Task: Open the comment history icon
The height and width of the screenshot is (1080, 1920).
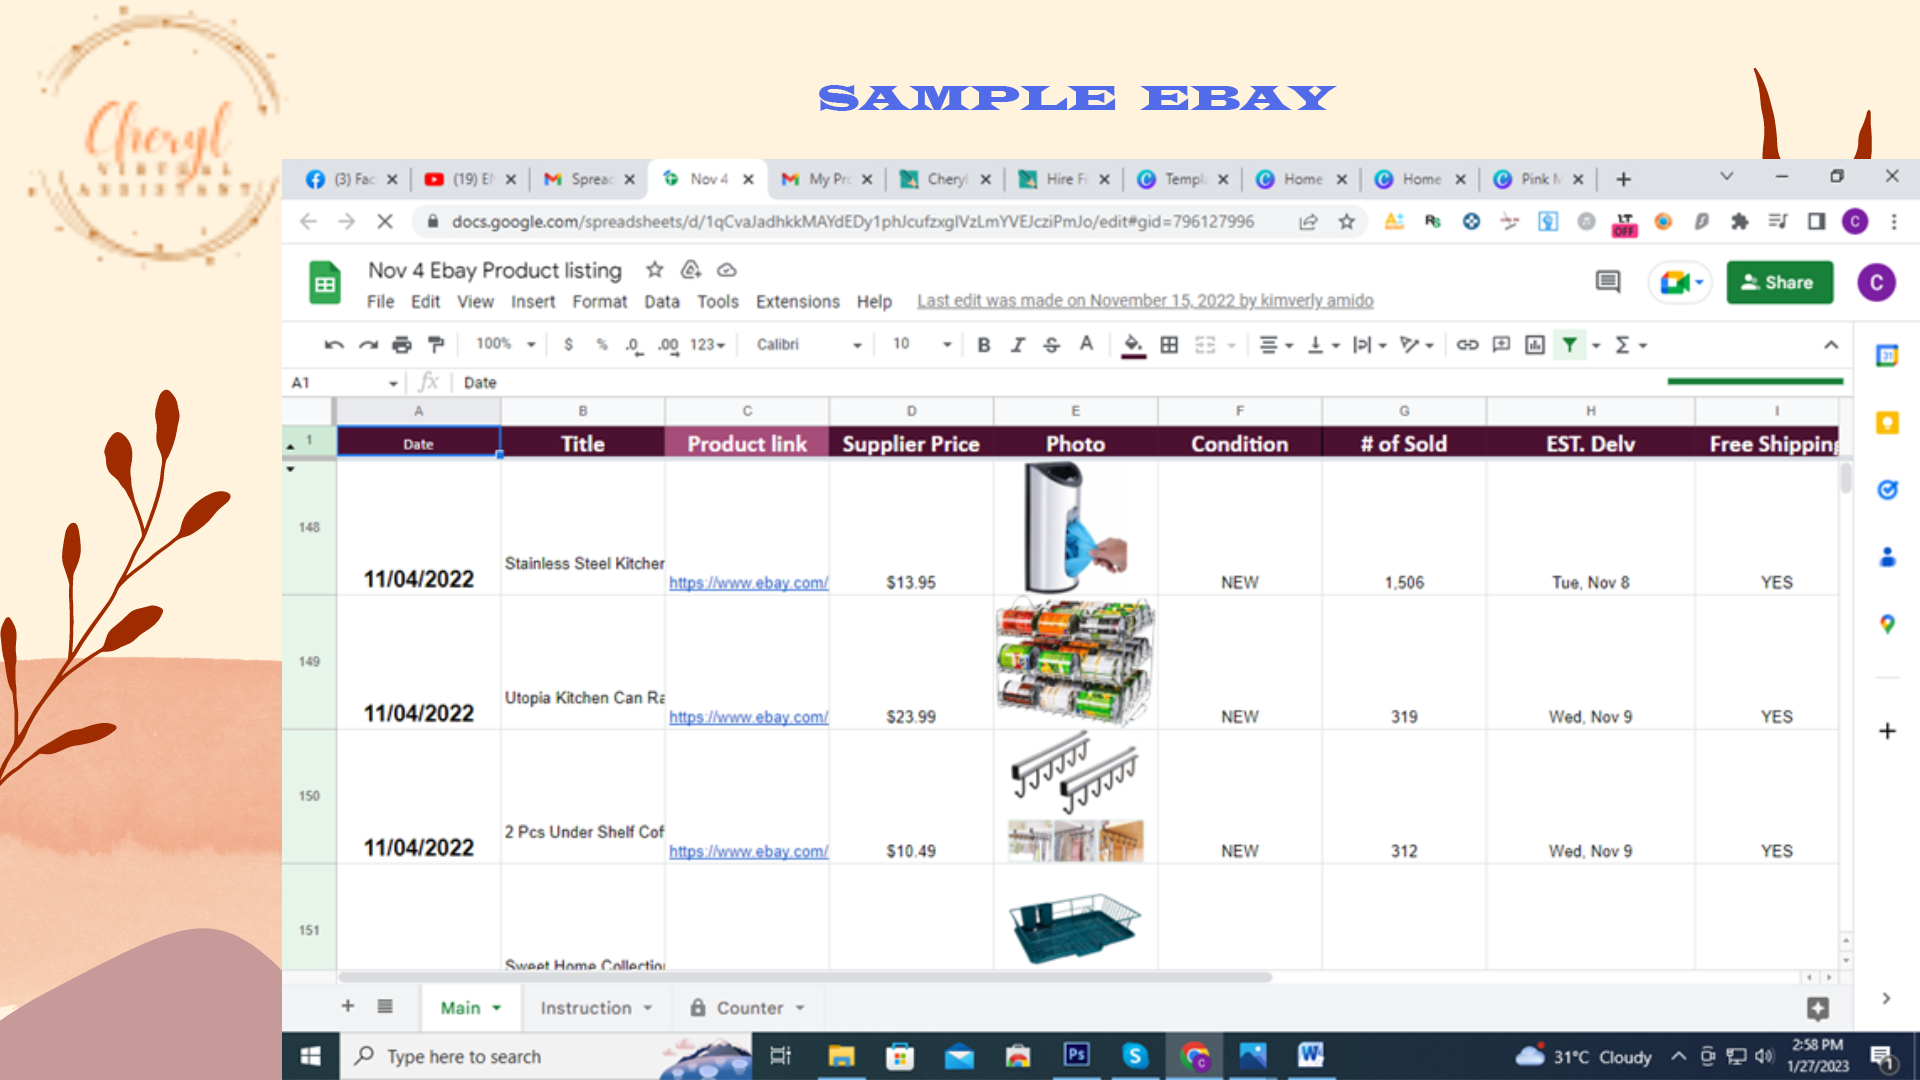Action: [x=1607, y=283]
